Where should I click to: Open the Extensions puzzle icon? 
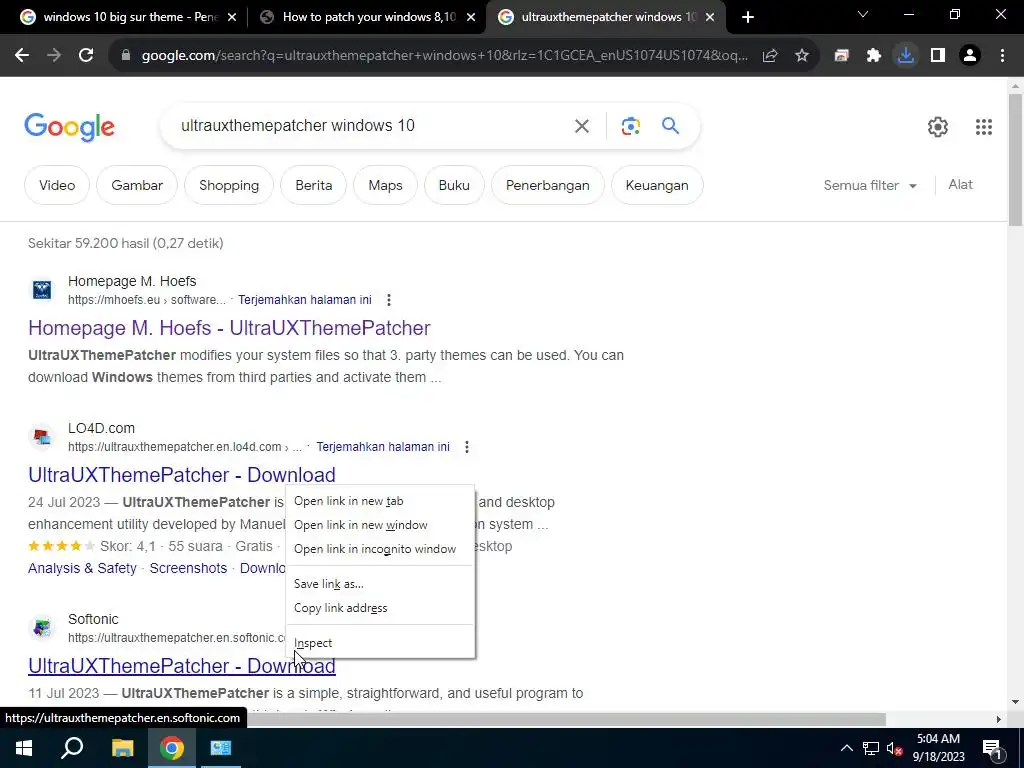[x=874, y=56]
